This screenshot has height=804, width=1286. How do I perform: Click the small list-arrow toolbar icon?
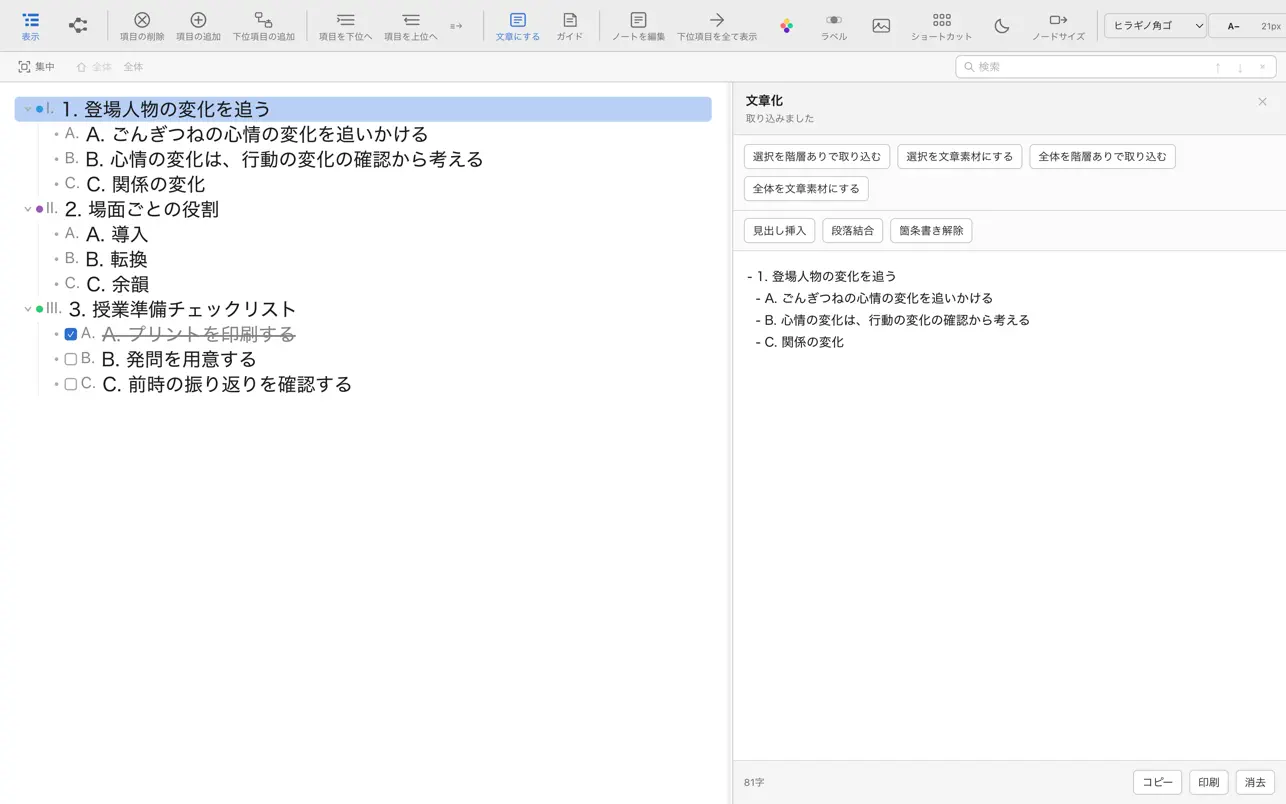[456, 26]
